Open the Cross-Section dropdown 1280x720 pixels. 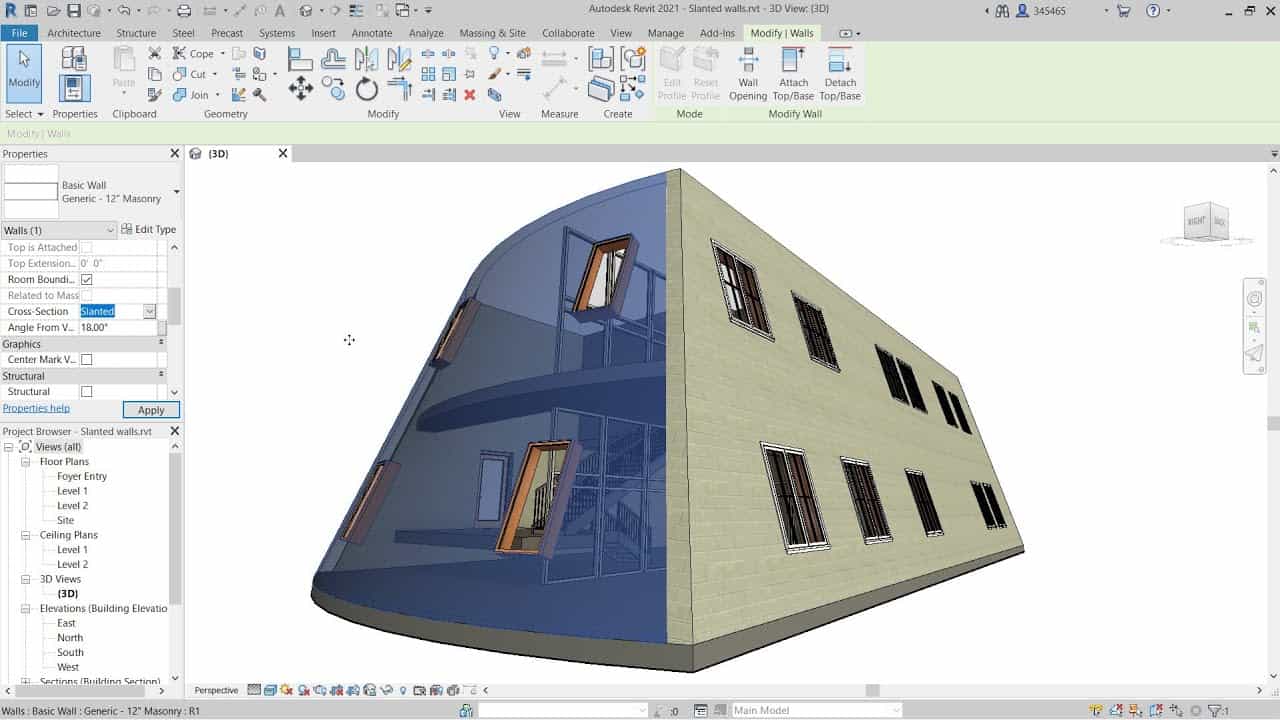(x=149, y=312)
